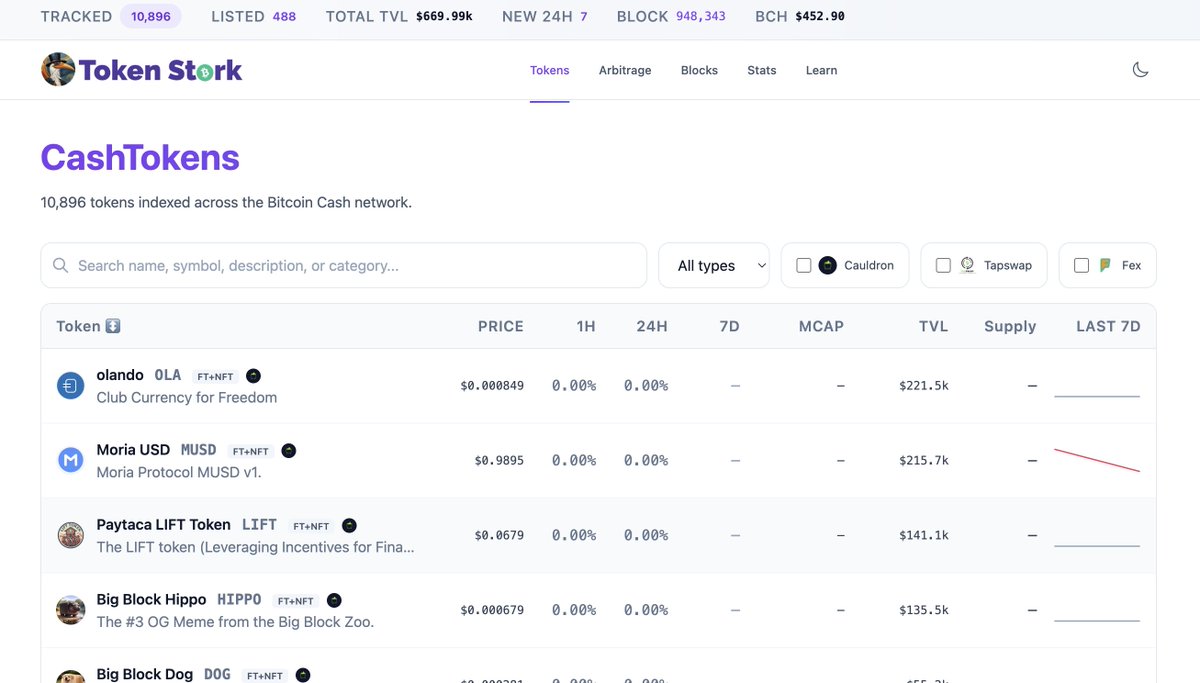Open the Token Stork logo home link

[141, 70]
